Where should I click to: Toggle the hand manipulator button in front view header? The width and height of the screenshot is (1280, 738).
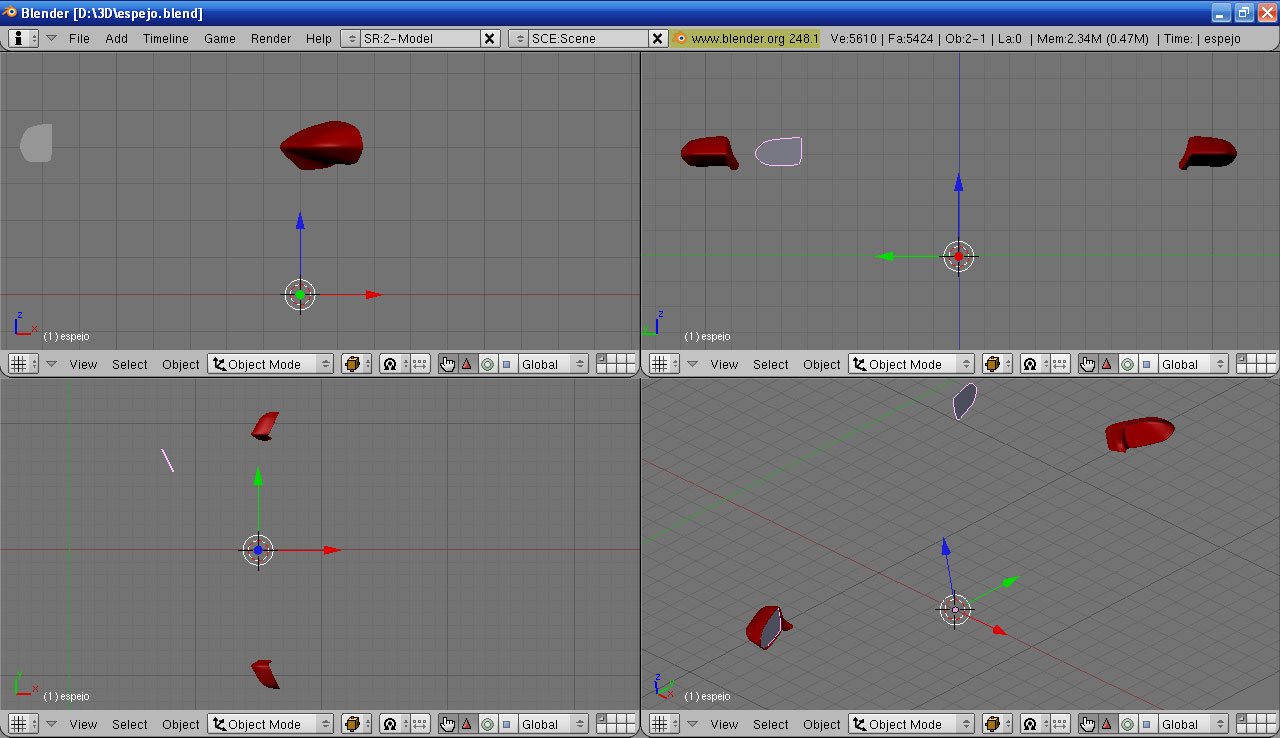447,364
